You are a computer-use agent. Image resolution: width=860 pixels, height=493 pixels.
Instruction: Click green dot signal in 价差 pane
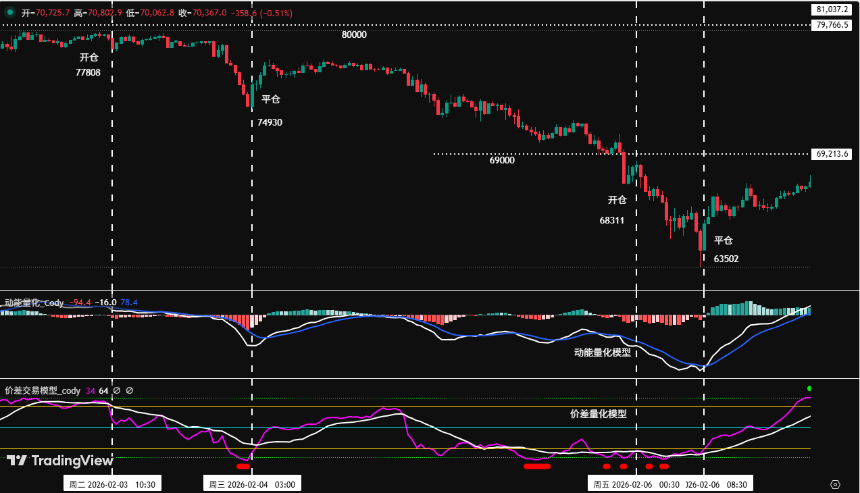[x=809, y=388]
